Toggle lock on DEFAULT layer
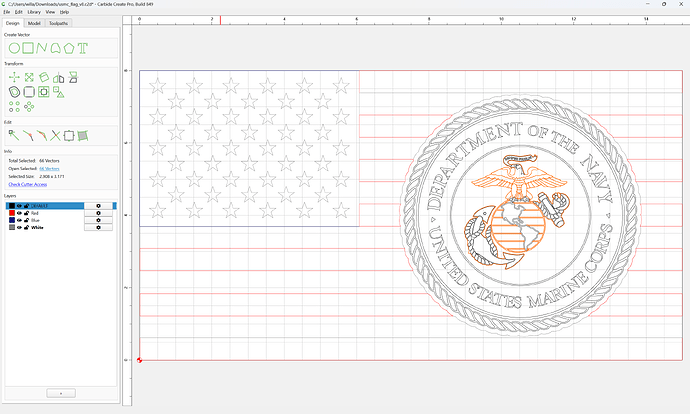 (x=26, y=206)
